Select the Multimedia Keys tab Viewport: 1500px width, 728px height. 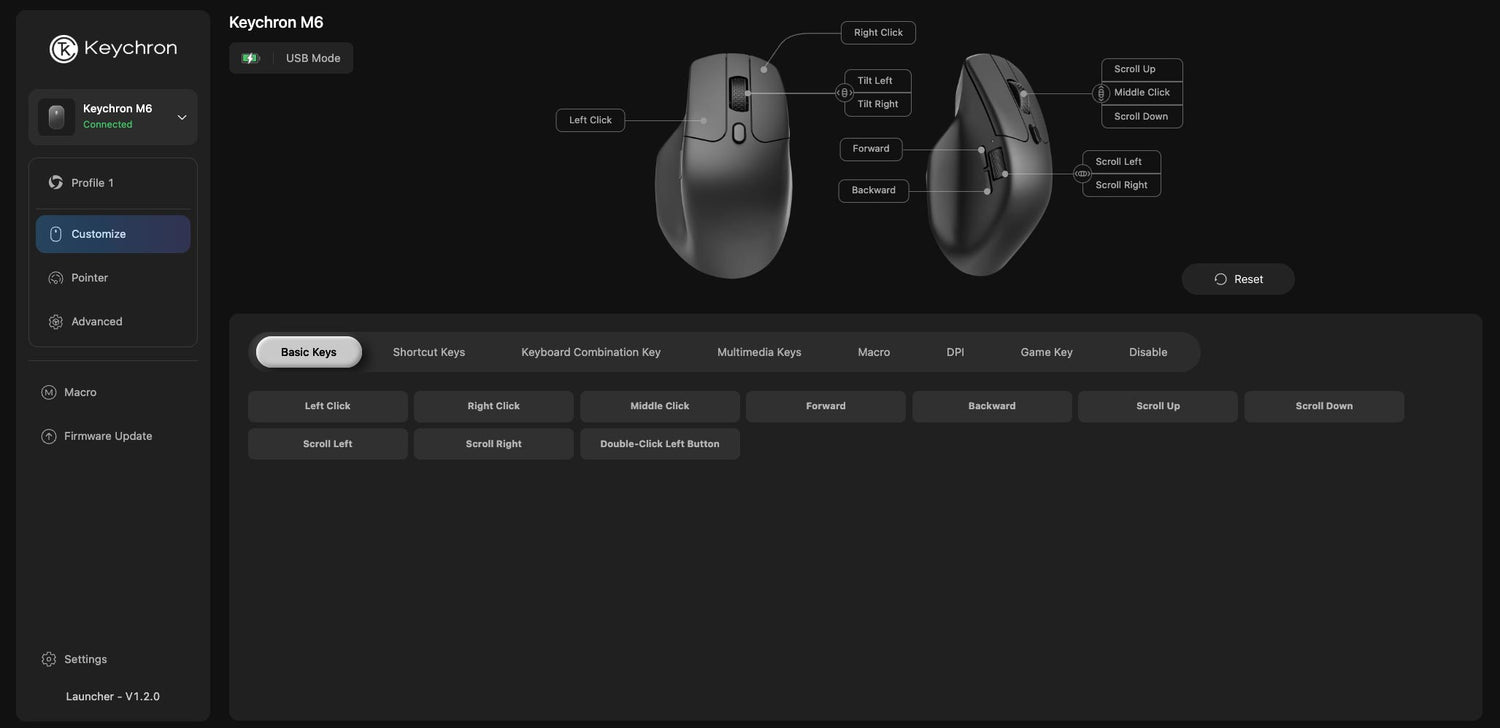759,352
